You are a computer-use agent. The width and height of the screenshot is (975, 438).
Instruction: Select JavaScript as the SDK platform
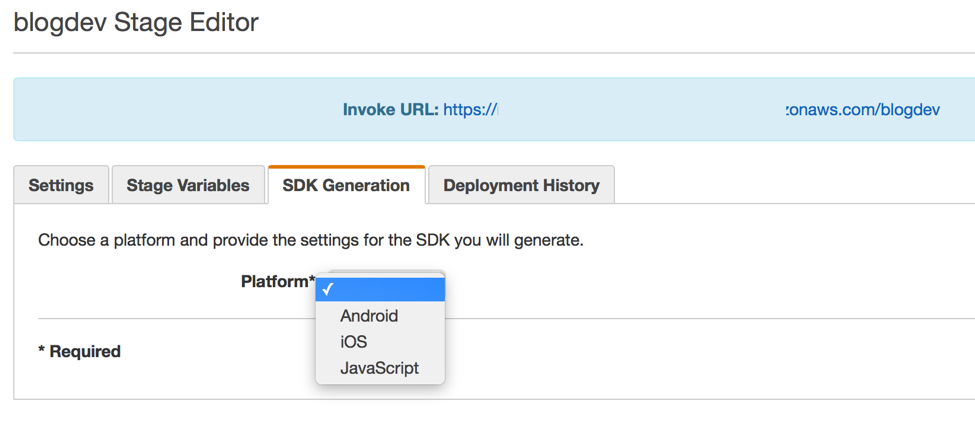(x=379, y=368)
